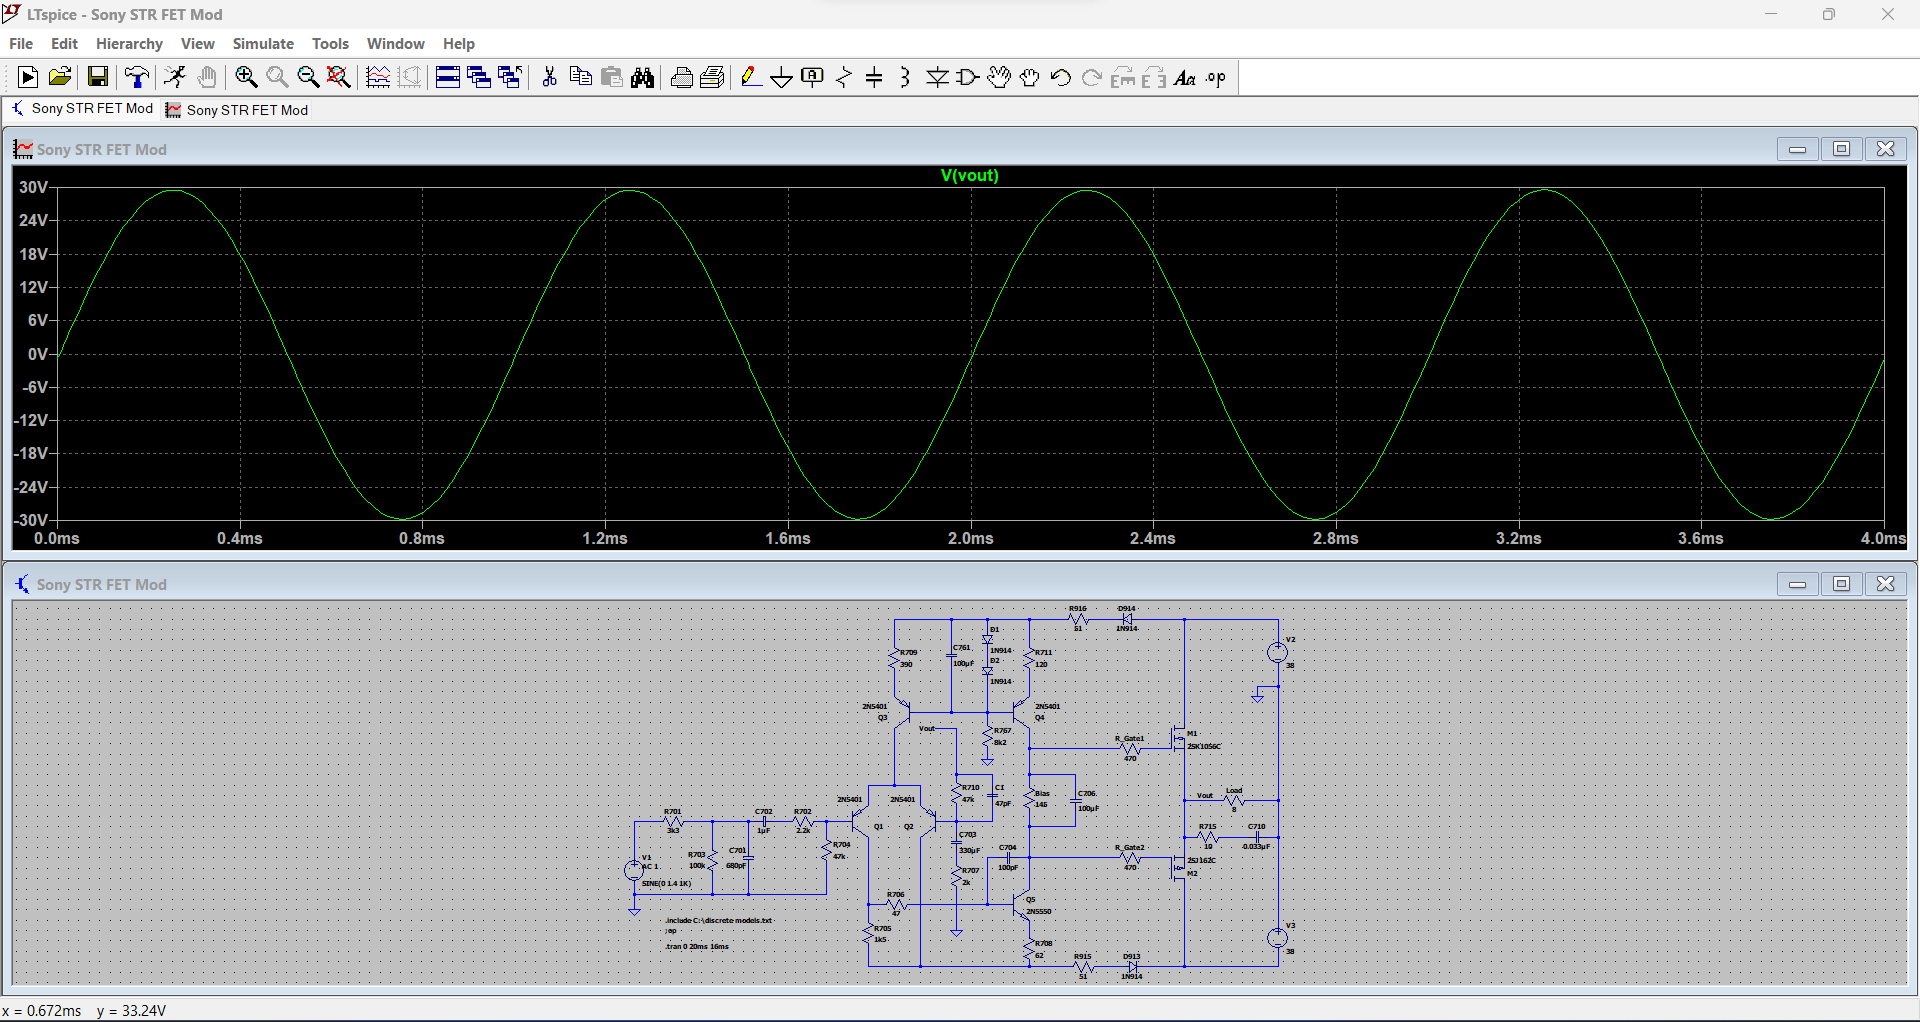Activate the Pan magnifier tool
Image resolution: width=1920 pixels, height=1022 pixels.
277,77
